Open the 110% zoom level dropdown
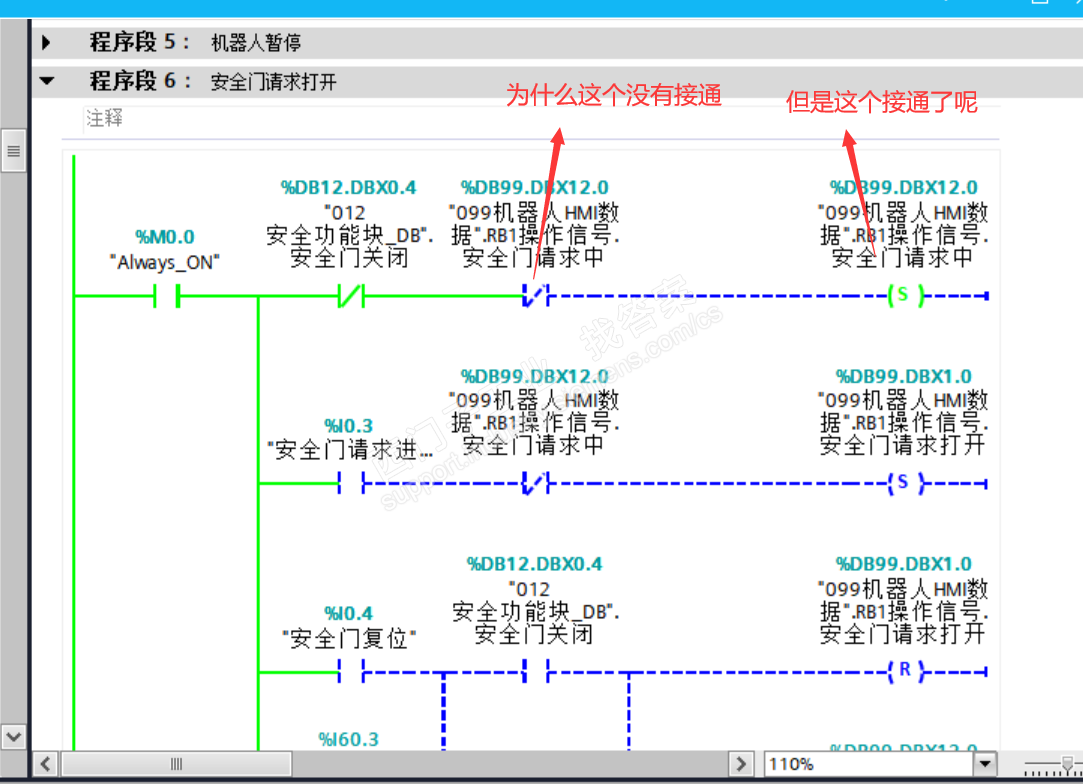The height and width of the screenshot is (784, 1083). [985, 764]
